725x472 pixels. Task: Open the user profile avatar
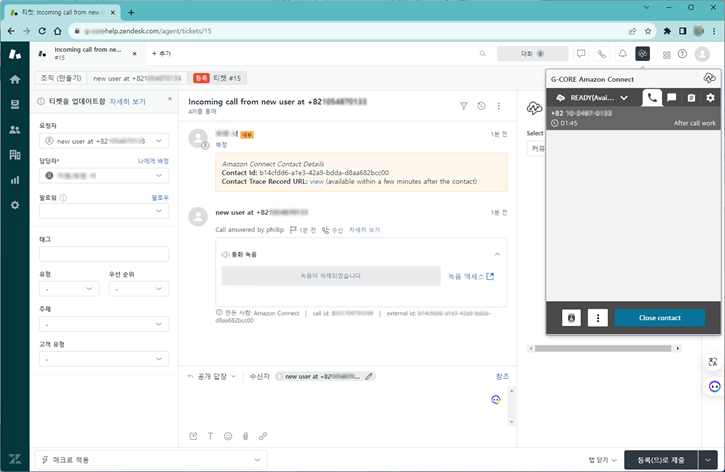click(702, 54)
